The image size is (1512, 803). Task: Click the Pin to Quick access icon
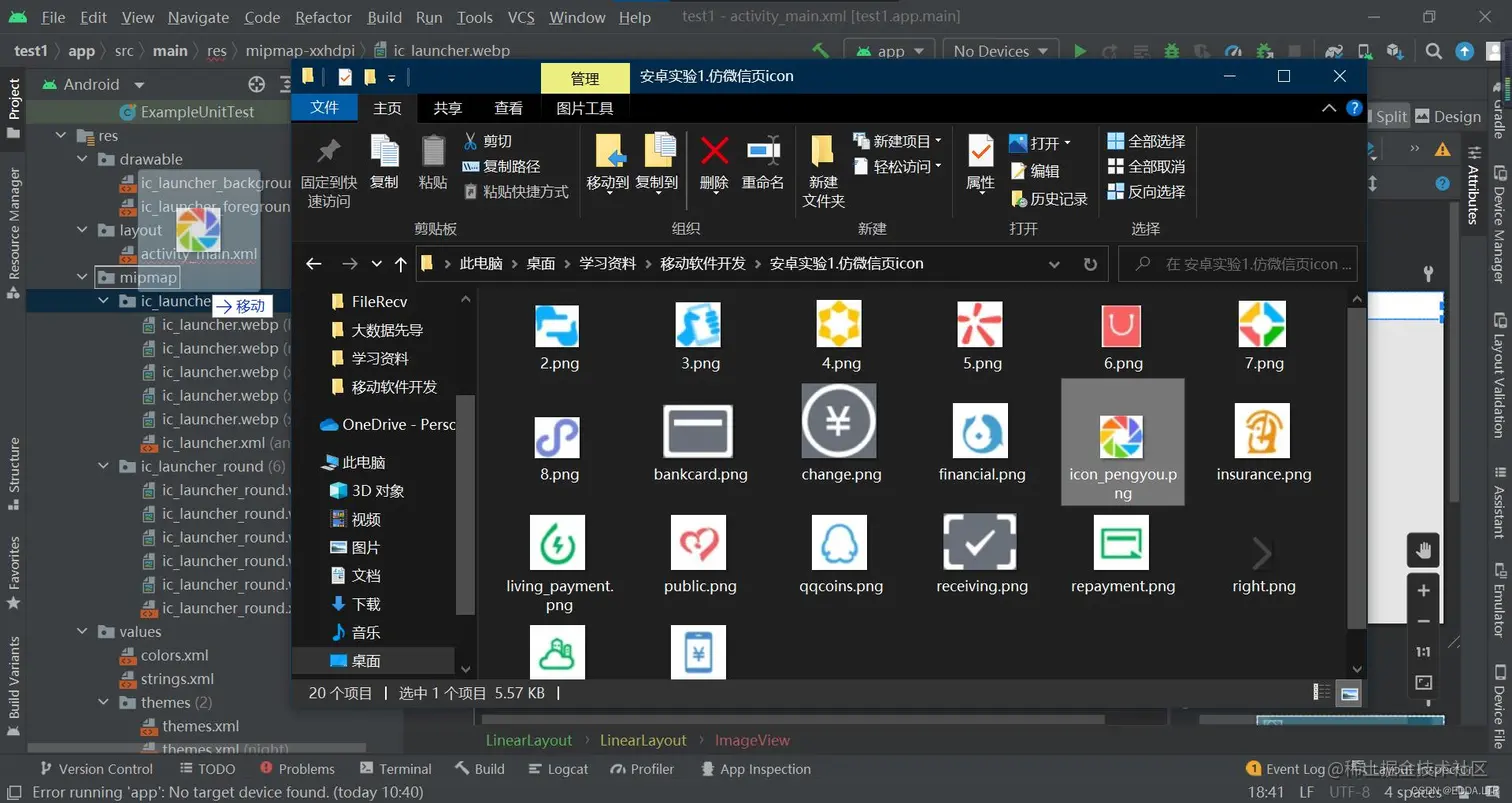coord(328,151)
